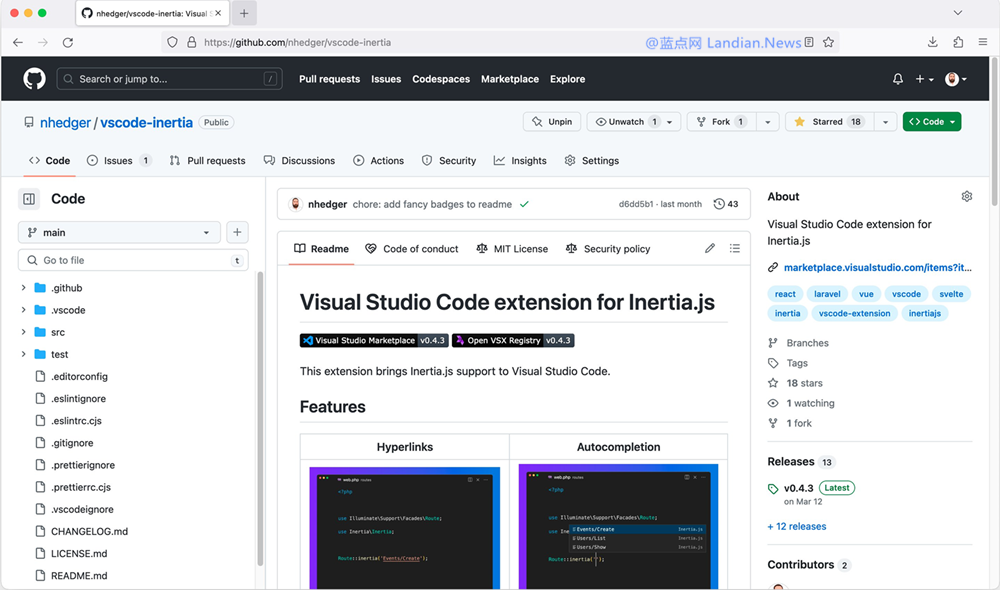This screenshot has width=1000, height=590.
Task: Click the browser back arrow
Action: pyautogui.click(x=18, y=42)
